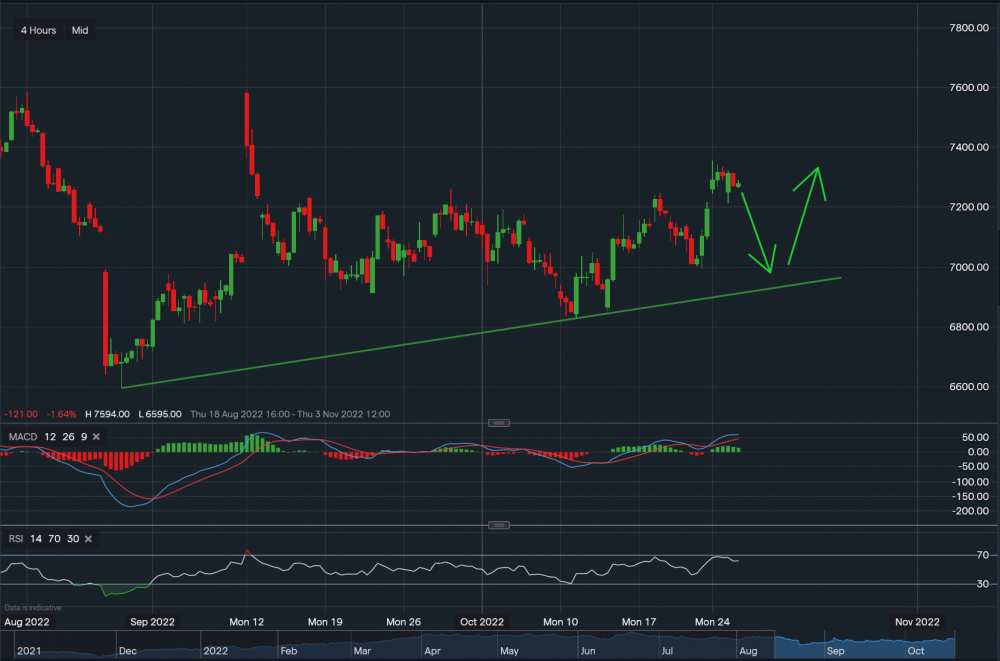Select the green downward arrow drawing
Viewport: 1000px width, 661px height.
[755, 230]
